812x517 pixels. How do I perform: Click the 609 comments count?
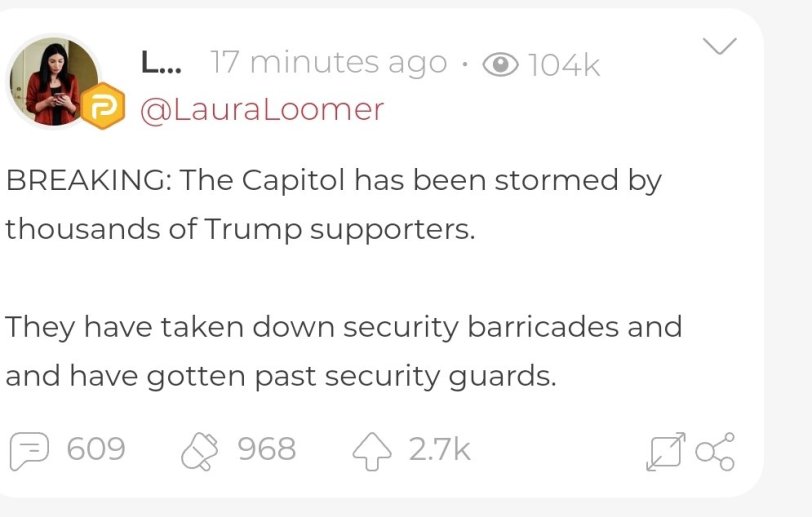96,450
